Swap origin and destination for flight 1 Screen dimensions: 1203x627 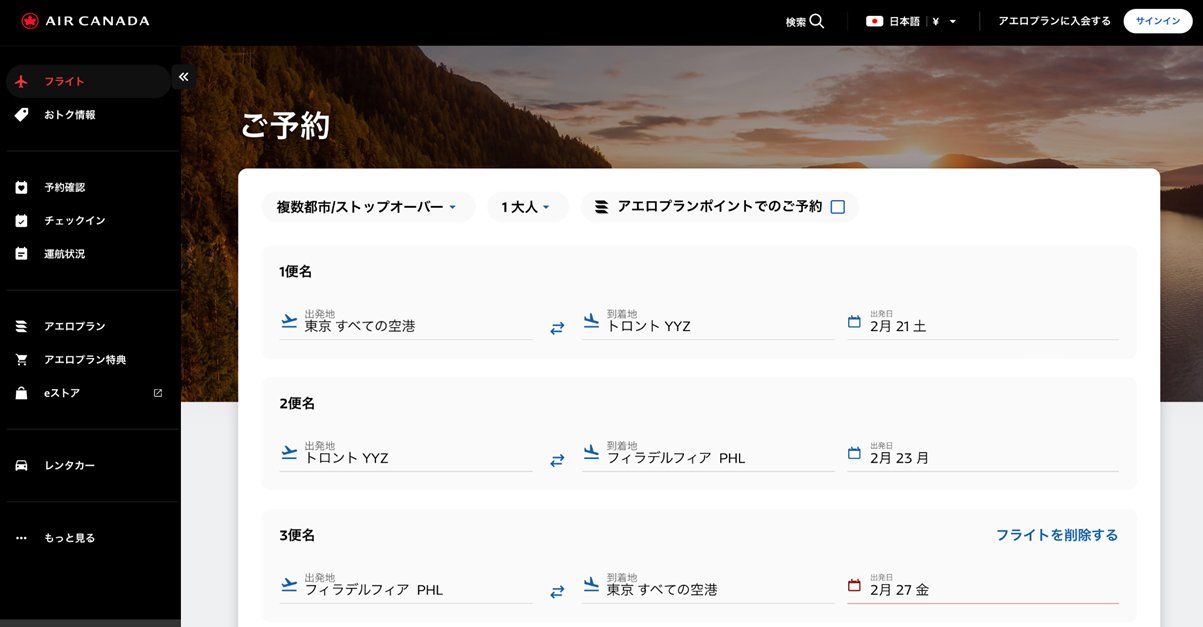557,327
